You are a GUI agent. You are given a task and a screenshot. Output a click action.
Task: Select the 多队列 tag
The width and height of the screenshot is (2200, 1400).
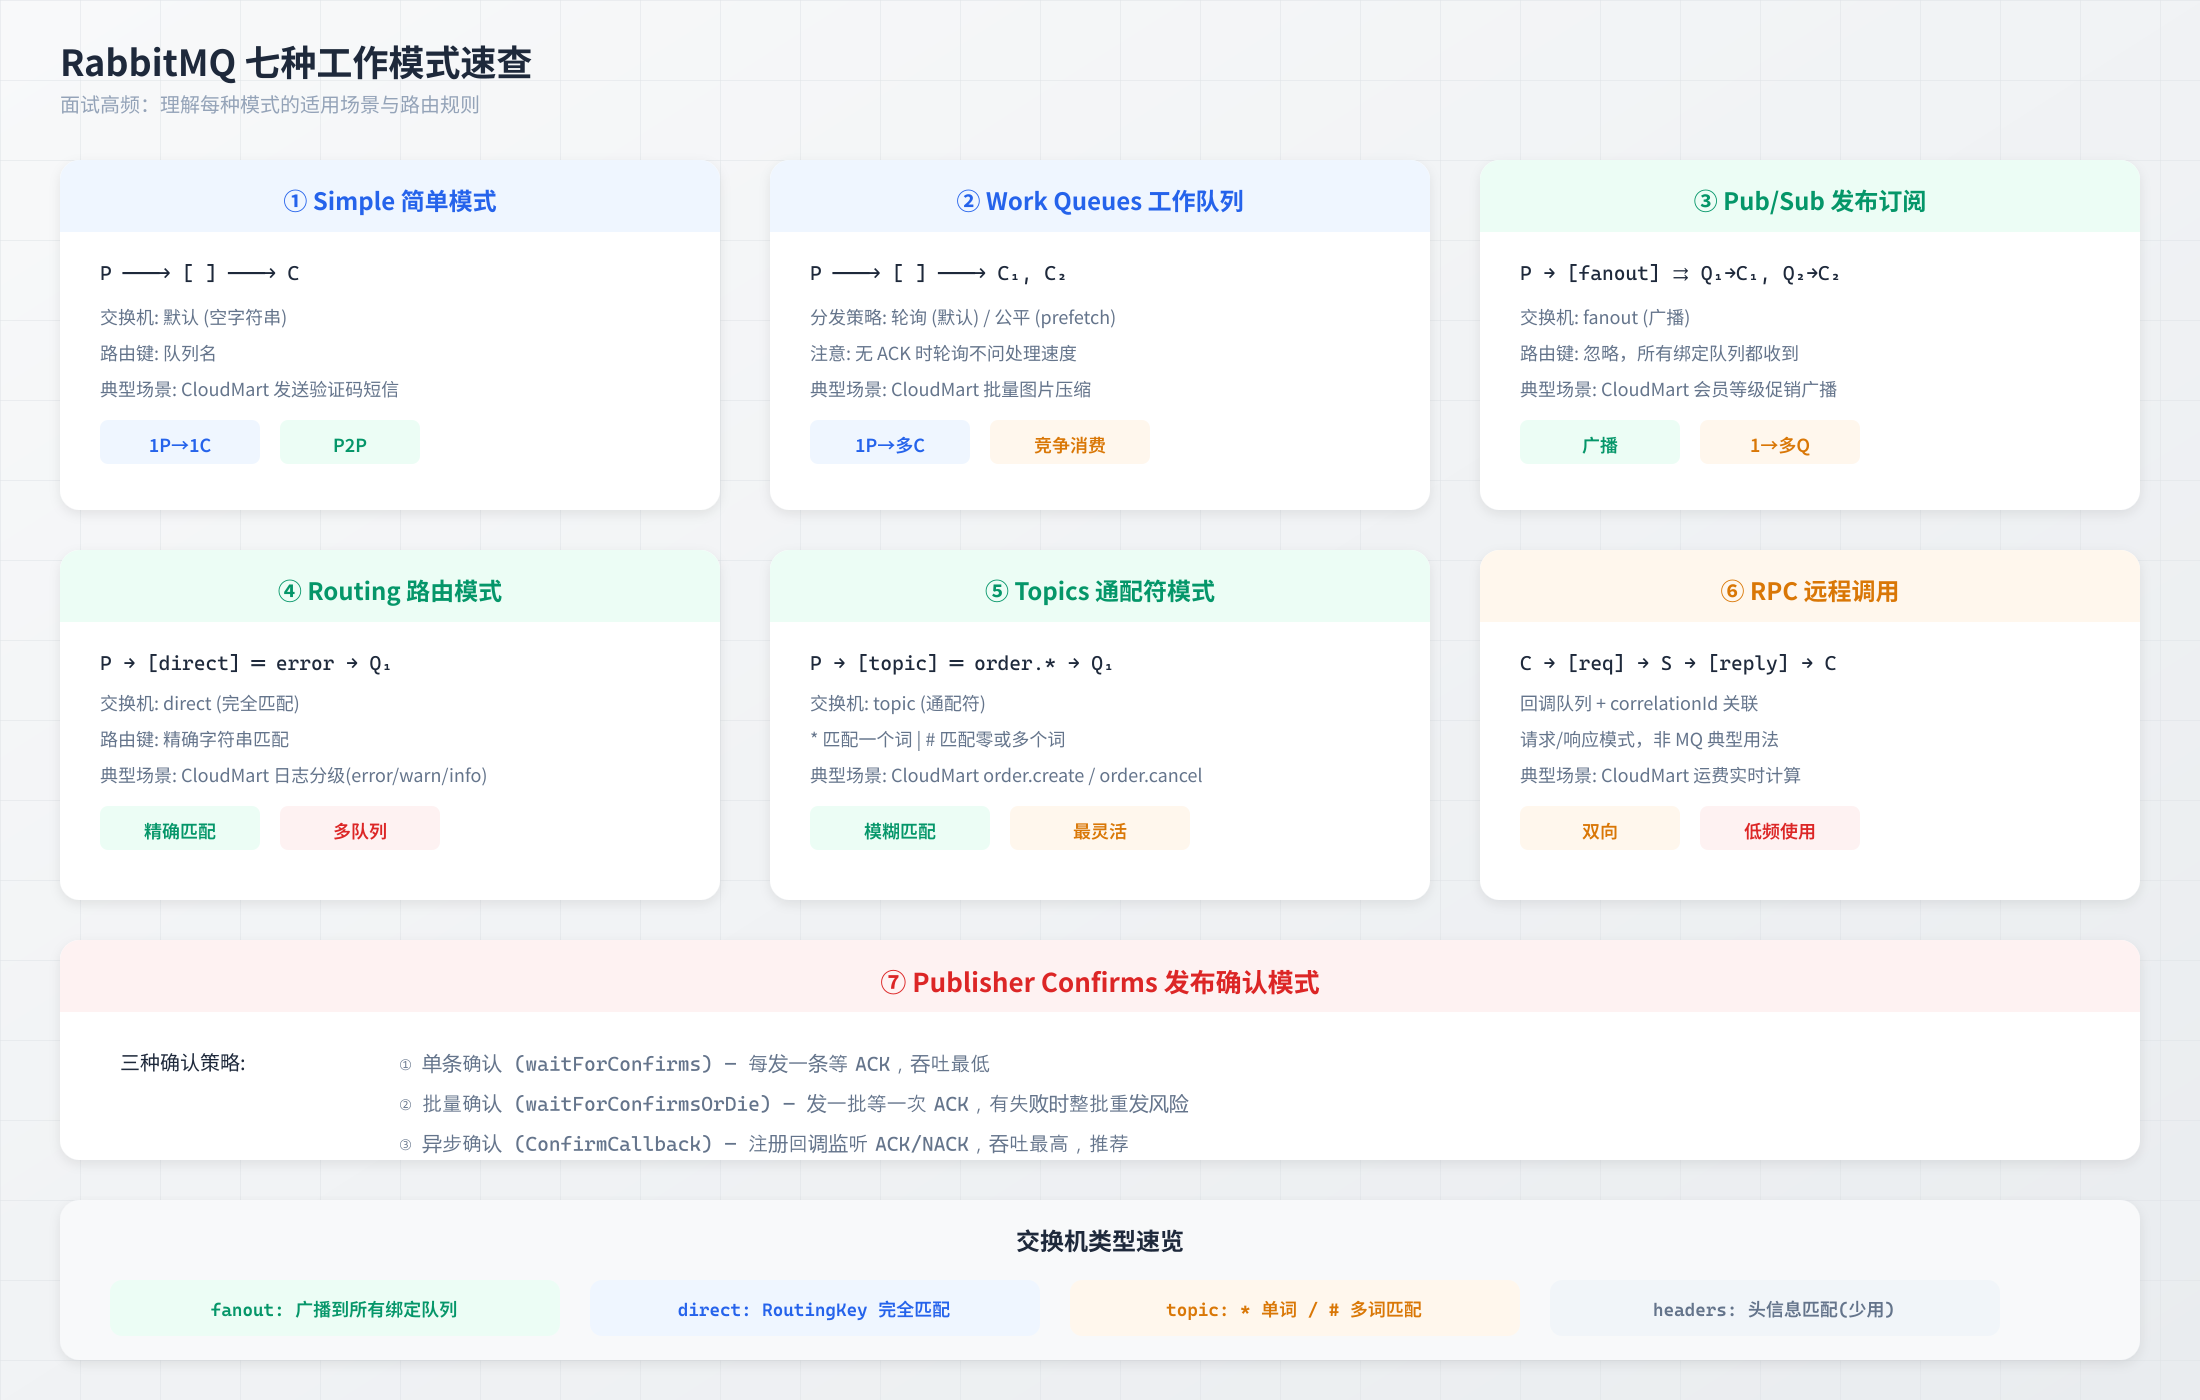[360, 830]
